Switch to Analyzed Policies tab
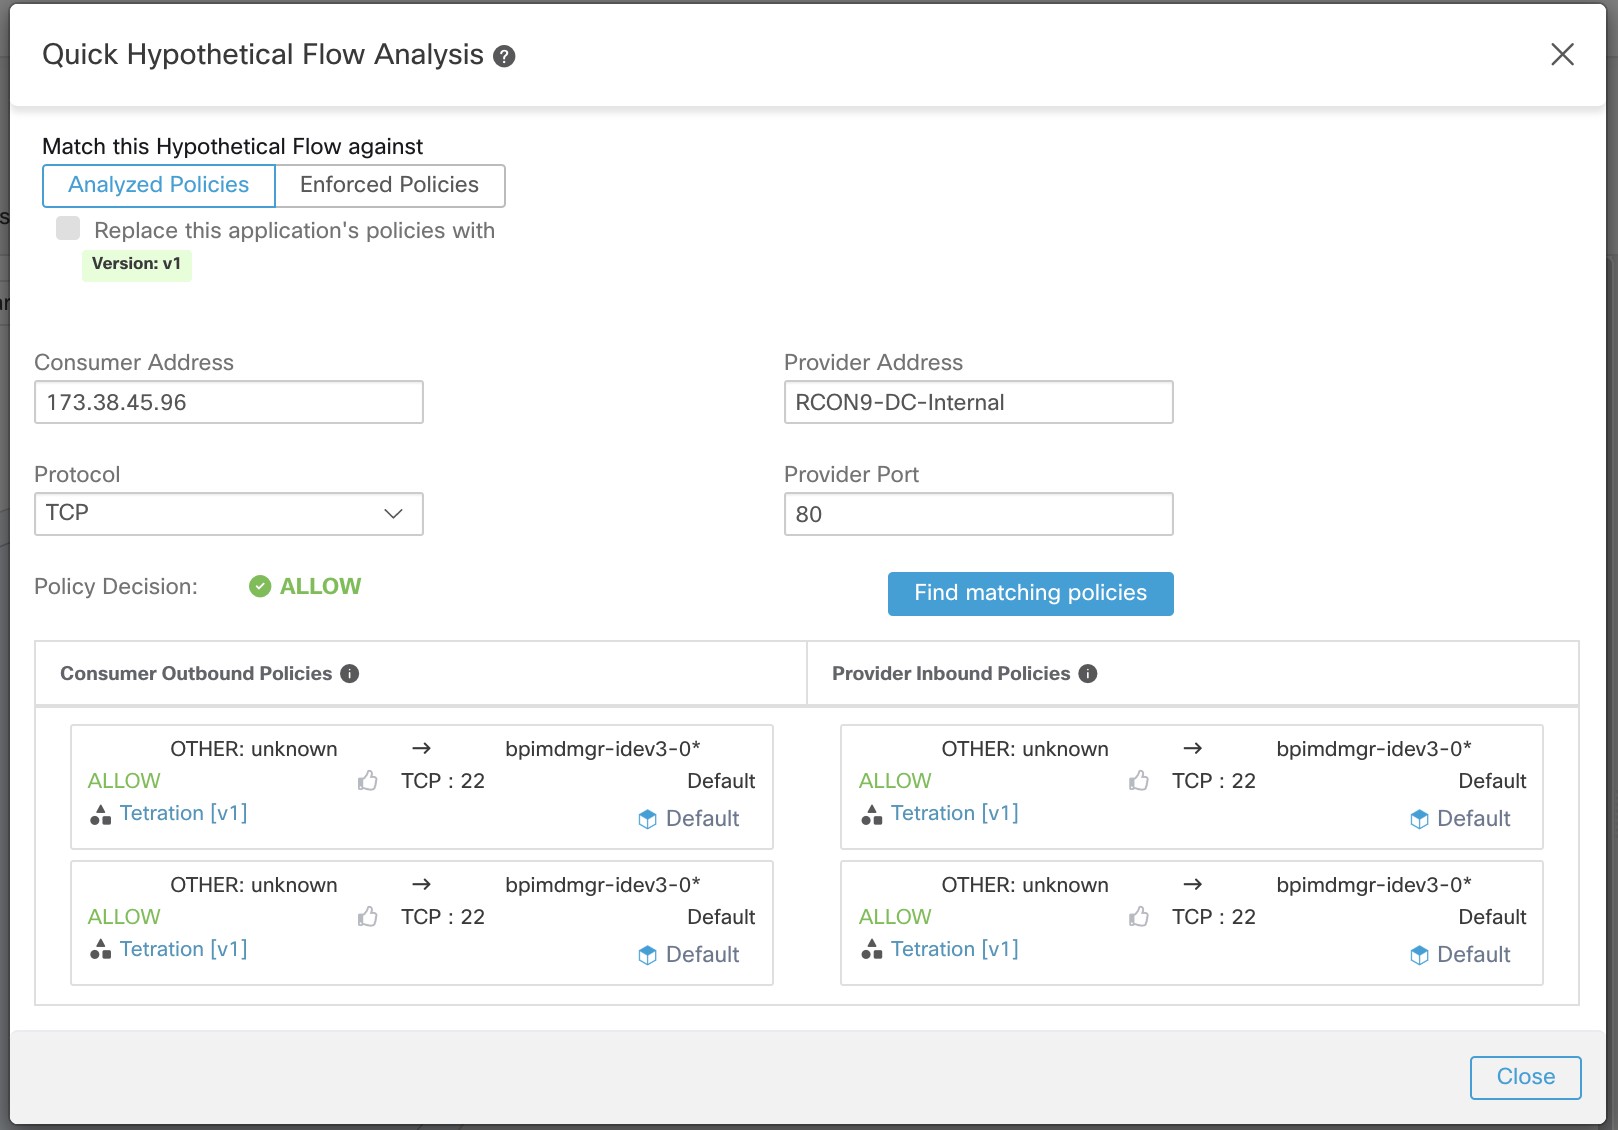Viewport: 1618px width, 1130px height. [159, 186]
